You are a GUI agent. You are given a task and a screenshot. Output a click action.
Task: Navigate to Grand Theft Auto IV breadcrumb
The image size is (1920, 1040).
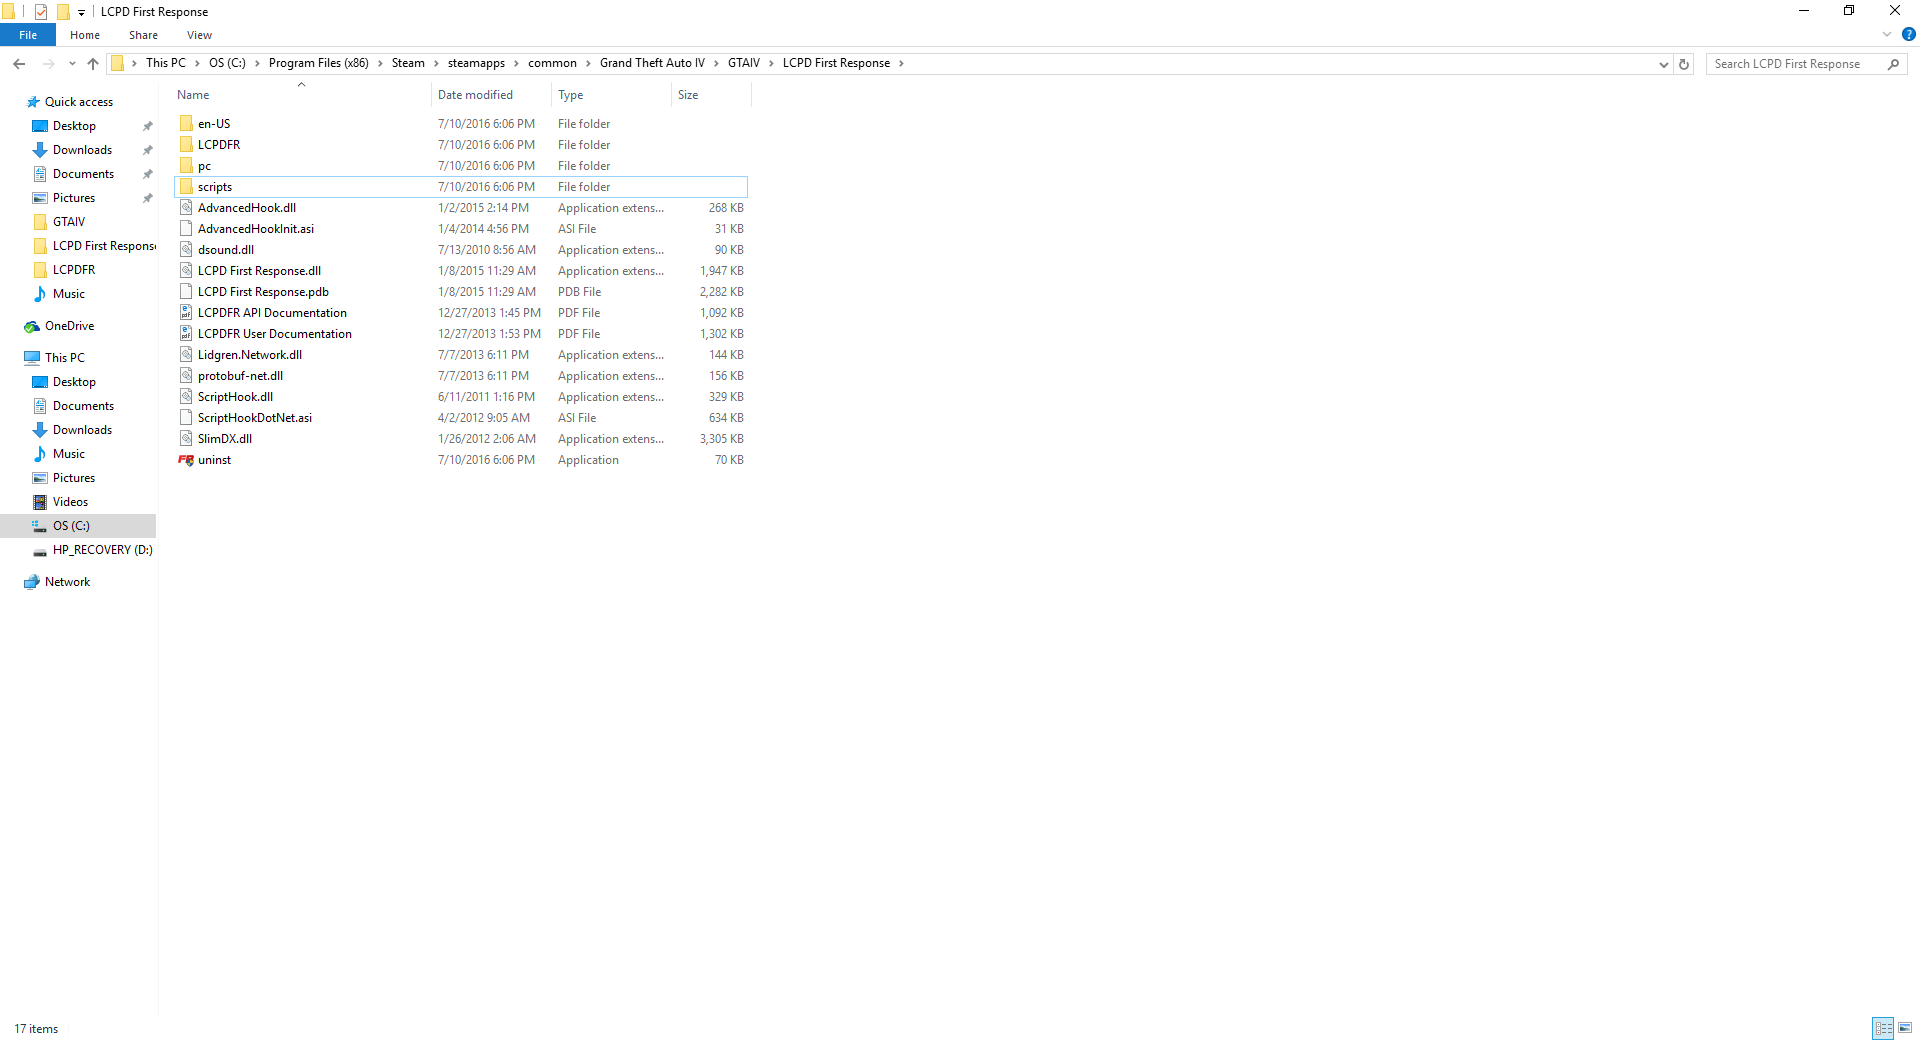coord(652,63)
